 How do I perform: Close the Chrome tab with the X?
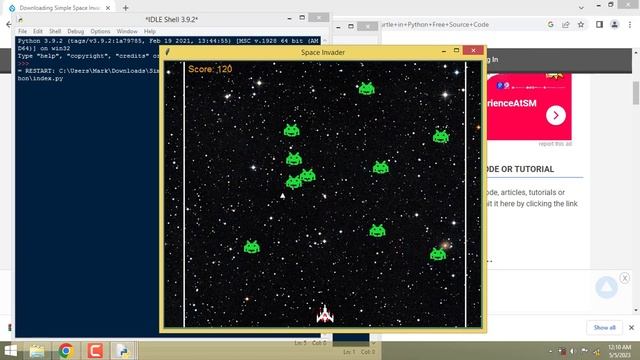[x=108, y=8]
